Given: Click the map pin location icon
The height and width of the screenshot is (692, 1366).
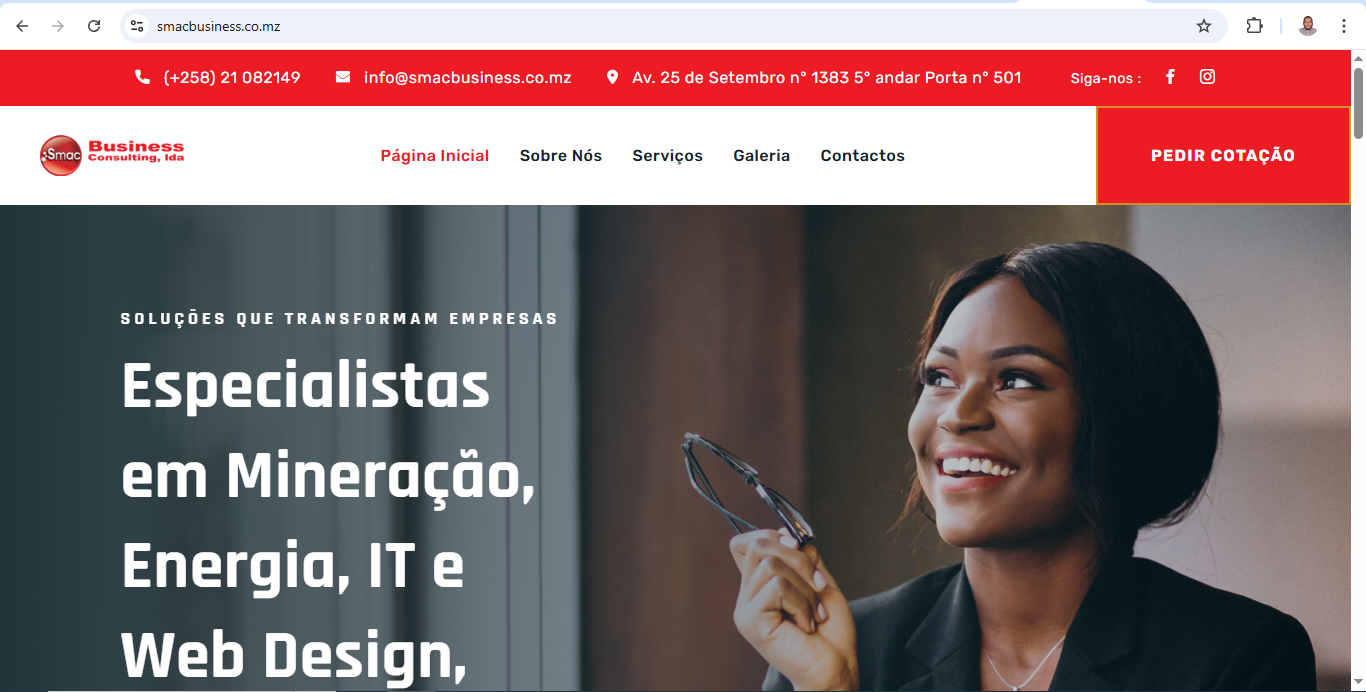Looking at the screenshot, I should coord(613,77).
